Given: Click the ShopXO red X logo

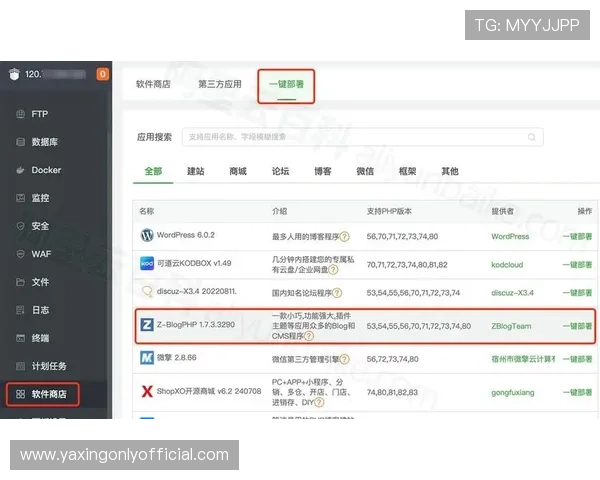Looking at the screenshot, I should 147,391.
